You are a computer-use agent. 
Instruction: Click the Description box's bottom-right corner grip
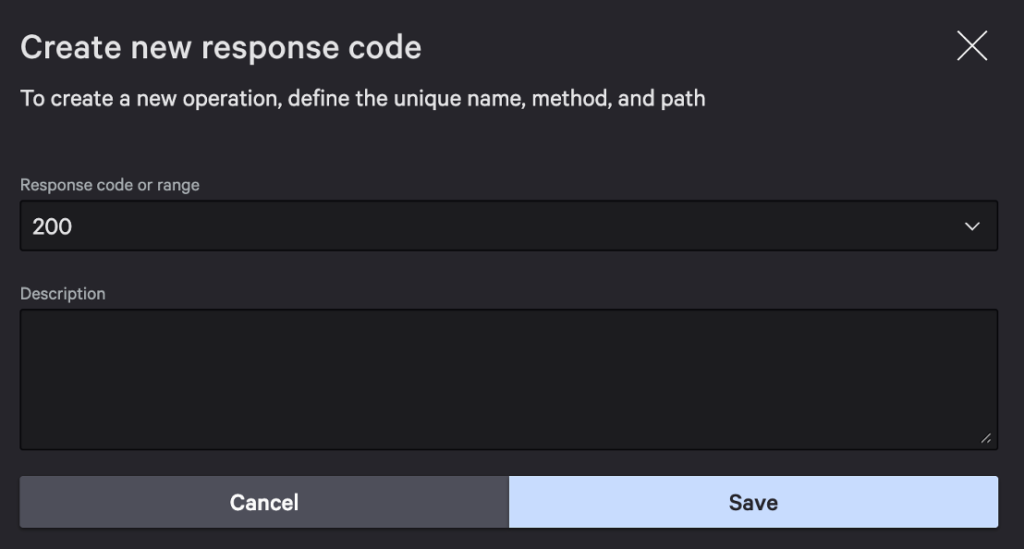(986, 438)
